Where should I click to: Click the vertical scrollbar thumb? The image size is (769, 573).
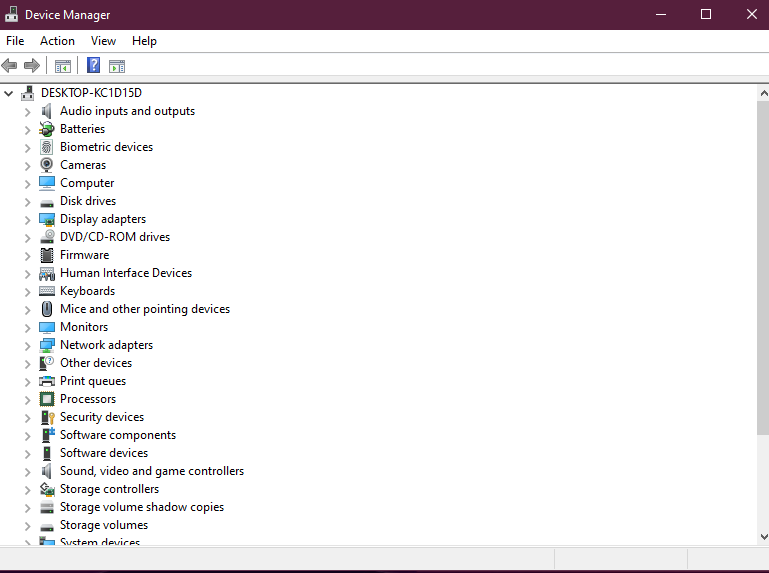(x=763, y=268)
